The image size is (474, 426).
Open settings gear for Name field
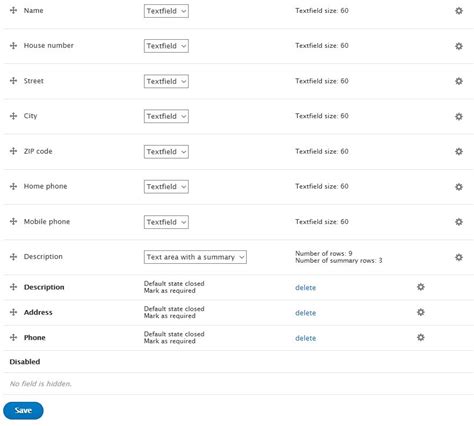click(x=459, y=11)
